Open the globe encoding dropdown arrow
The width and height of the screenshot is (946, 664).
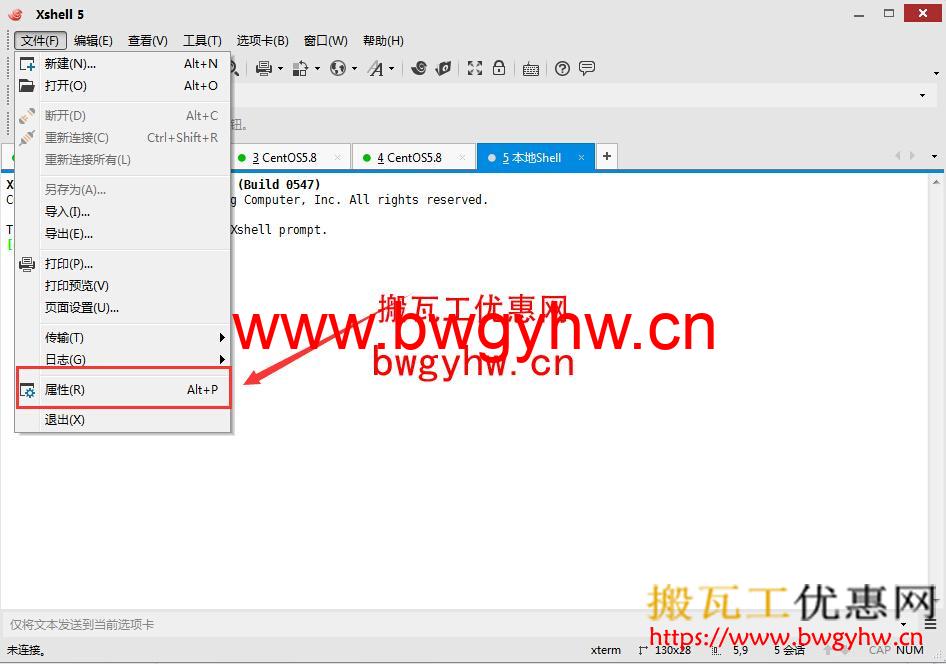click(354, 69)
